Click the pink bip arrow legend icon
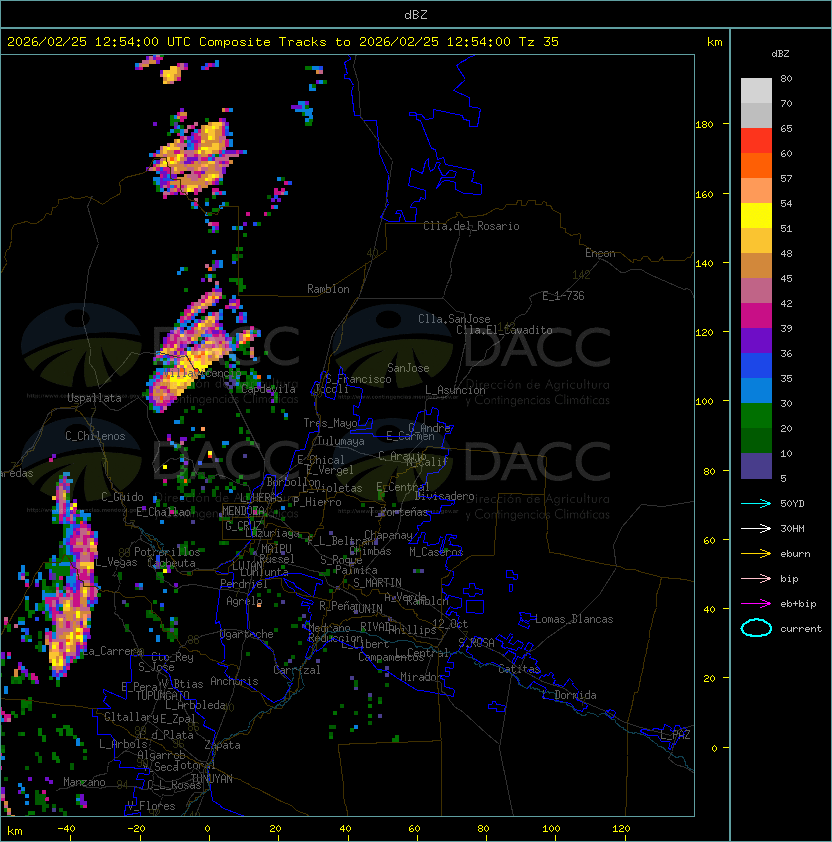 tap(756, 578)
